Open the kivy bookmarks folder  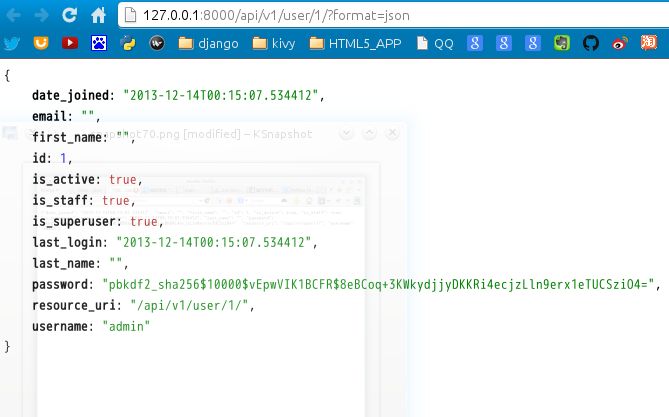pos(274,43)
